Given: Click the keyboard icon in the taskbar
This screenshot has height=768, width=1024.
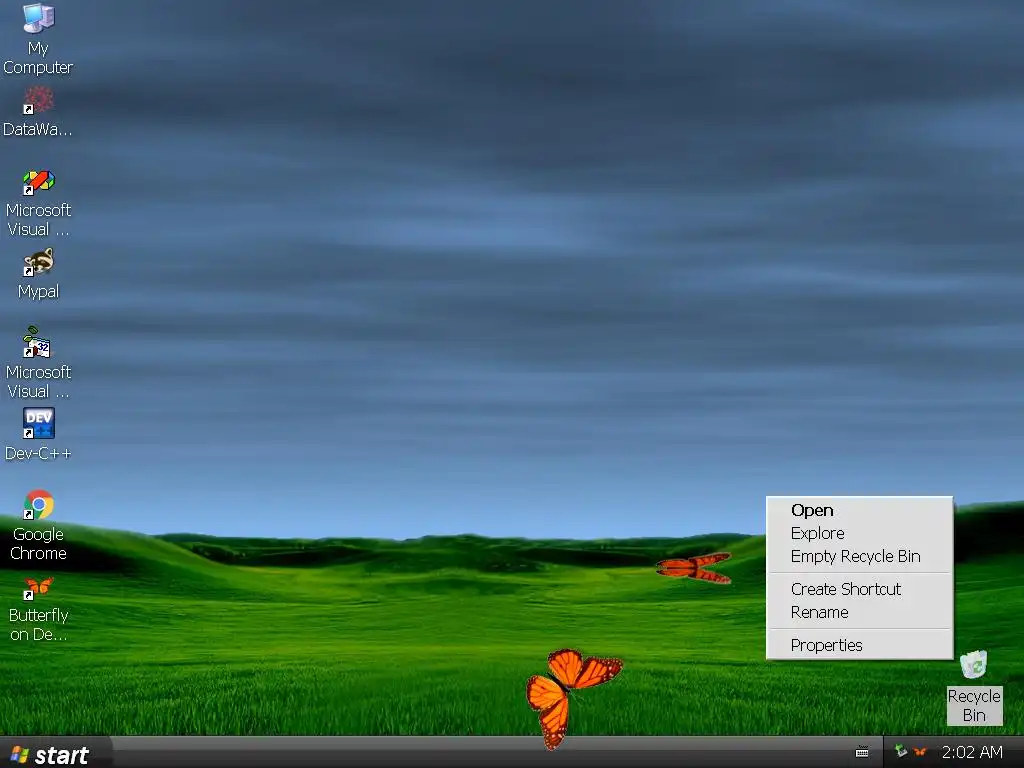Looking at the screenshot, I should 862,752.
